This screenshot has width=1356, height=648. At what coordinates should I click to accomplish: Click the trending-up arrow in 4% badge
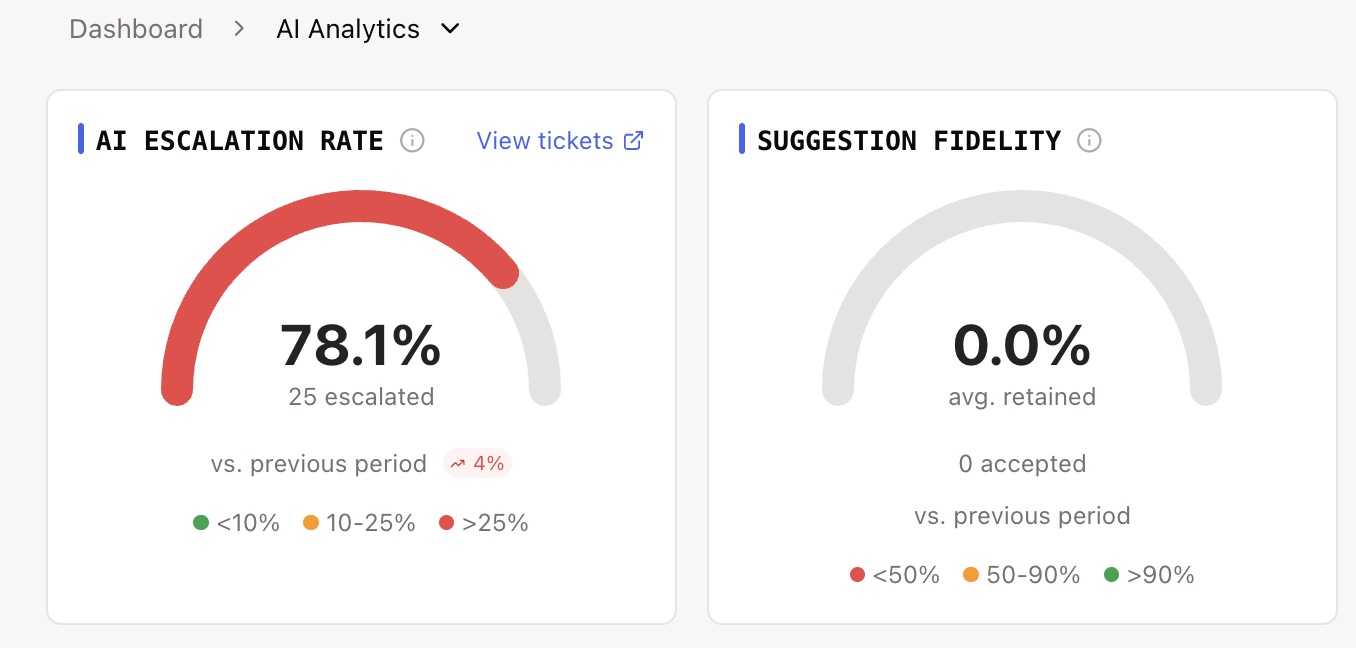[458, 464]
